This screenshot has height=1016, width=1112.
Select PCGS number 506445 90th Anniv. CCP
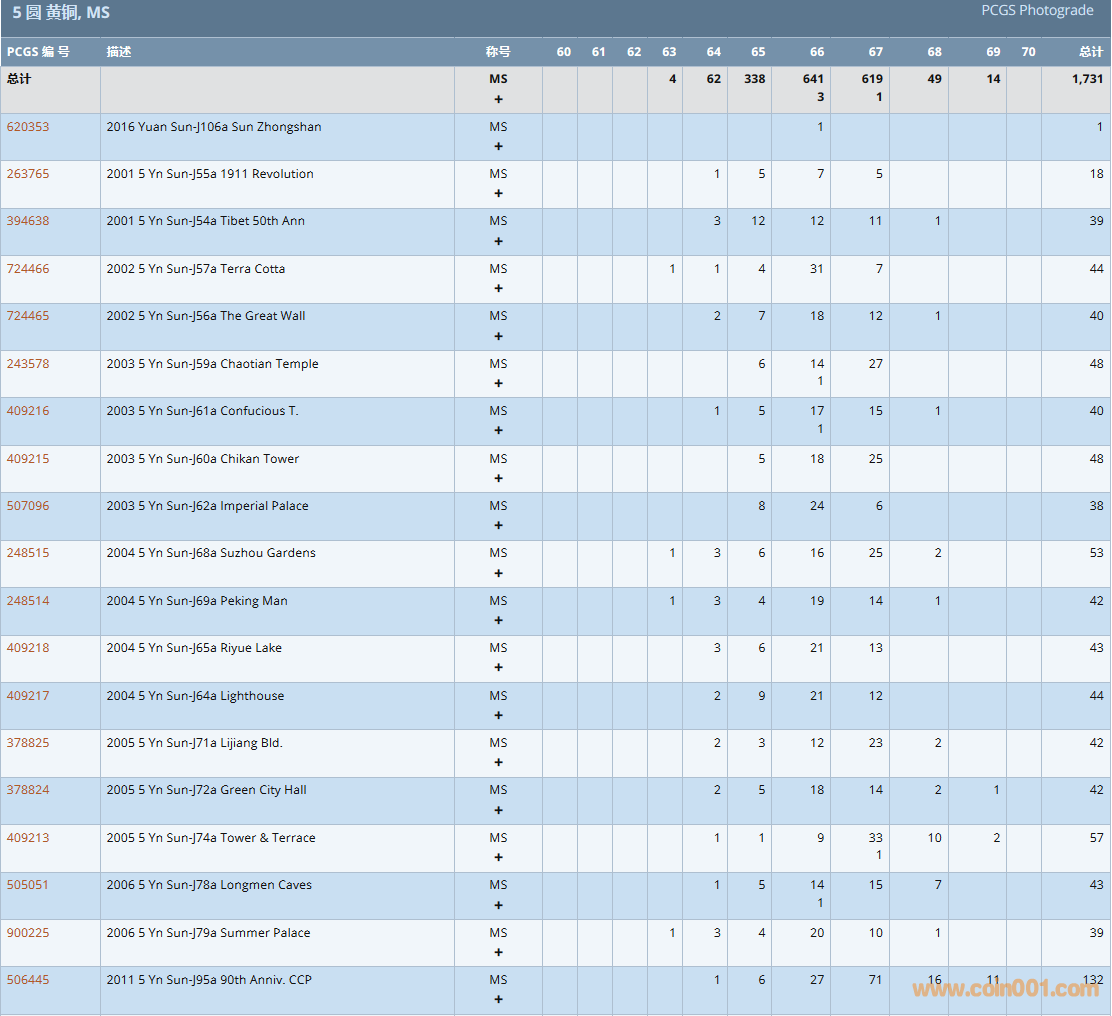pyautogui.click(x=28, y=980)
